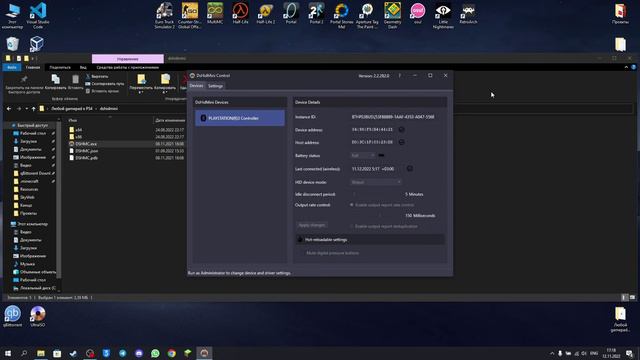This screenshot has height=360, width=640.
Task: Open the Recycle Bin icon
Action: (x=12, y=44)
